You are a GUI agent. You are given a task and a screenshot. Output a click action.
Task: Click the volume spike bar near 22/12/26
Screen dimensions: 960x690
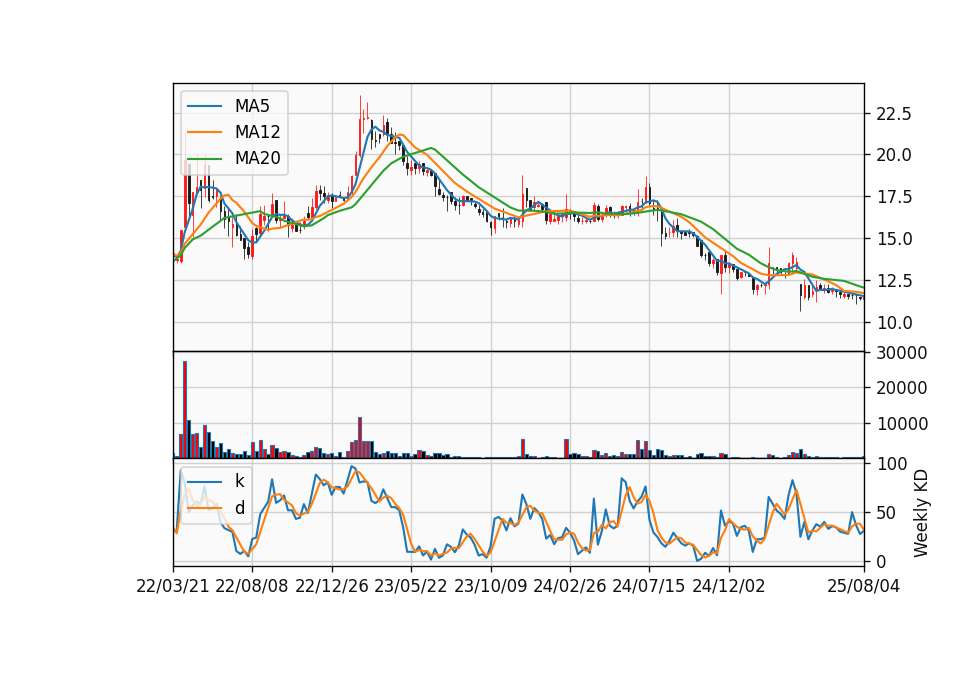[360, 438]
